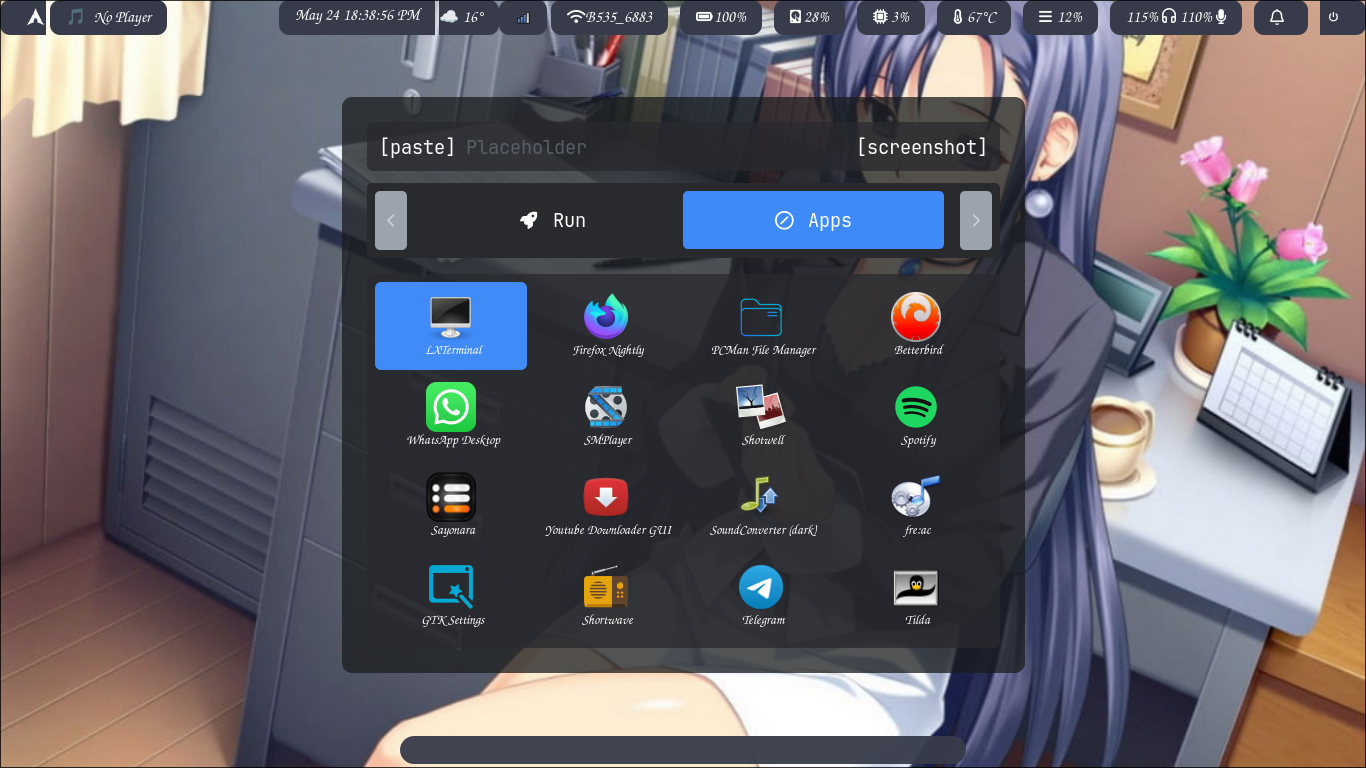1366x768 pixels.
Task: Launch Shortwave radio app
Action: [x=608, y=596]
